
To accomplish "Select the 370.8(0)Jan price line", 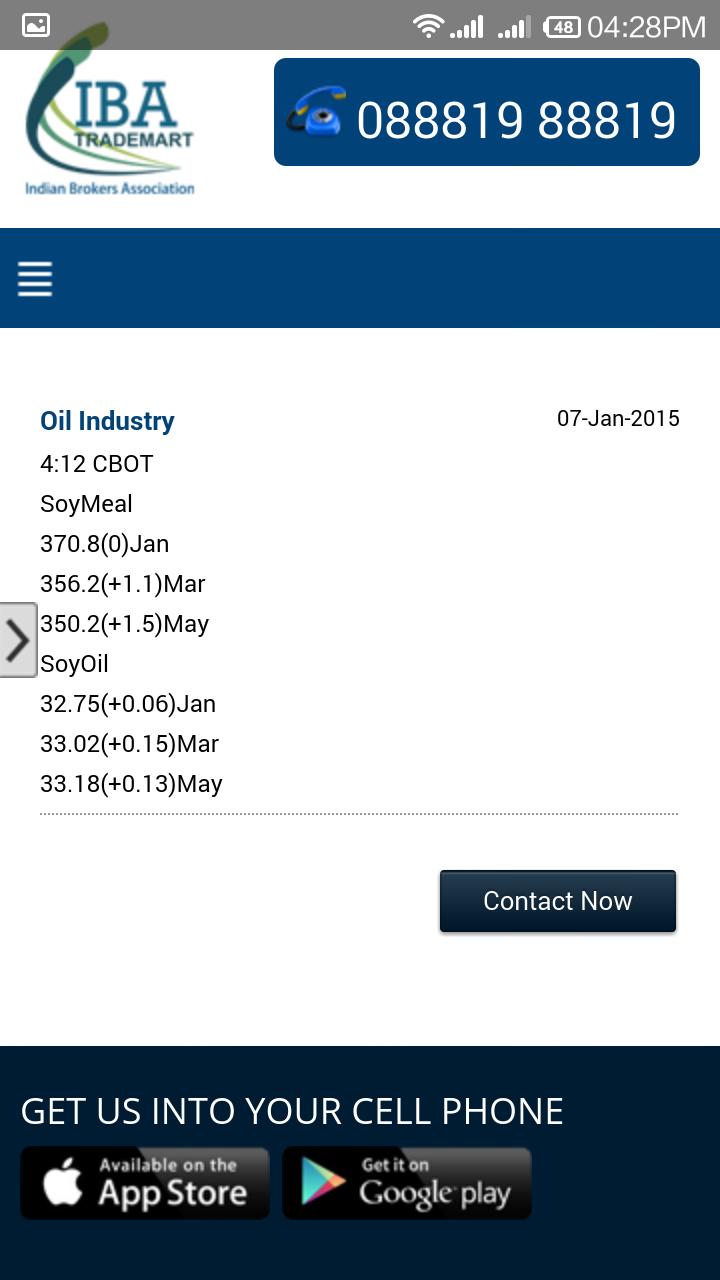I will pos(104,544).
